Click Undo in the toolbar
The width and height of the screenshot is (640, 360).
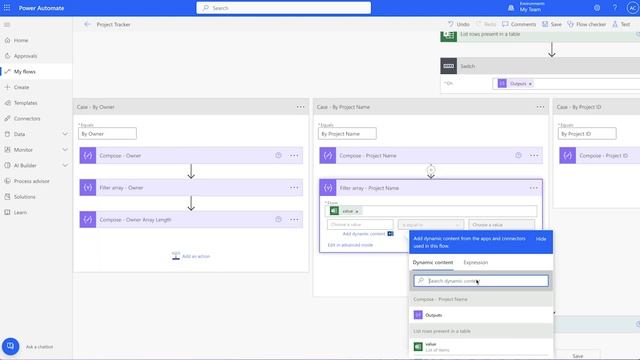pos(459,24)
